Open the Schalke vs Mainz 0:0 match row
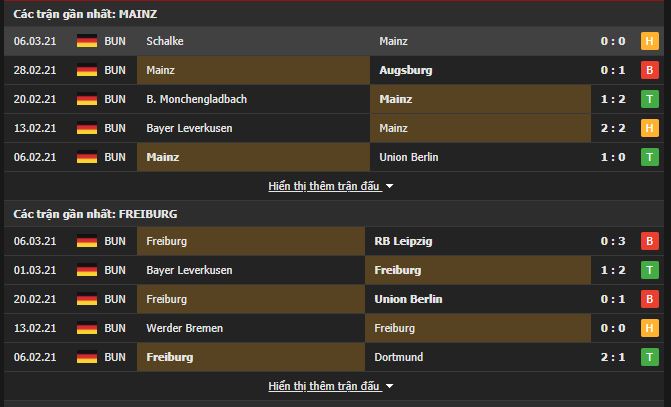Image resolution: width=671 pixels, height=407 pixels. (x=334, y=41)
